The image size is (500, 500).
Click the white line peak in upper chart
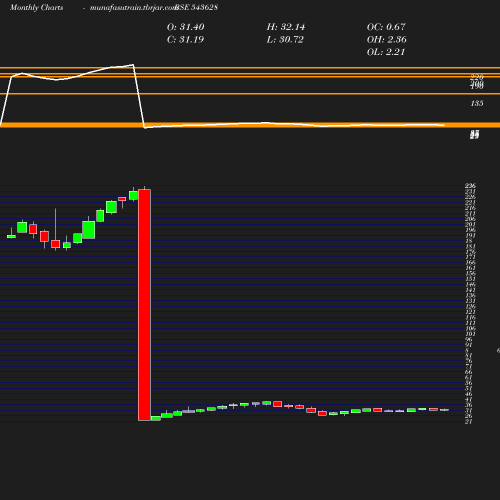(x=133, y=65)
